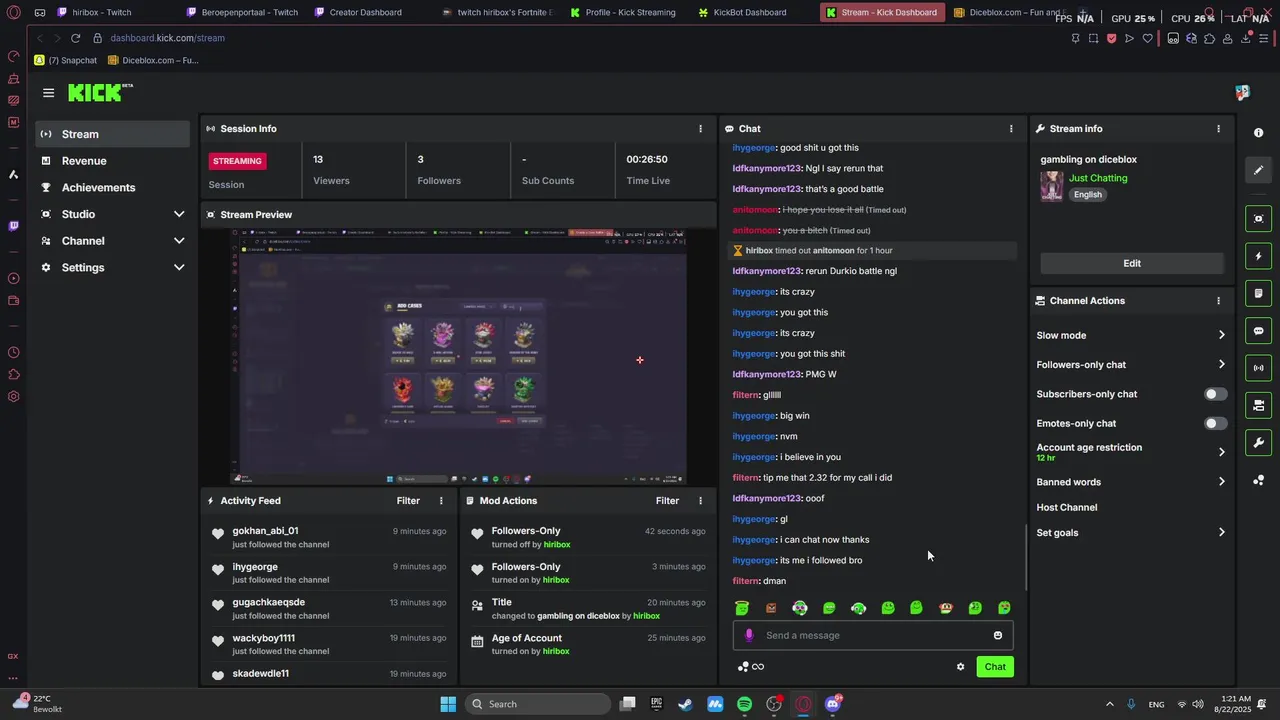Viewport: 1280px width, 720px height.
Task: Click Windows taskbar Search box
Action: 538,704
